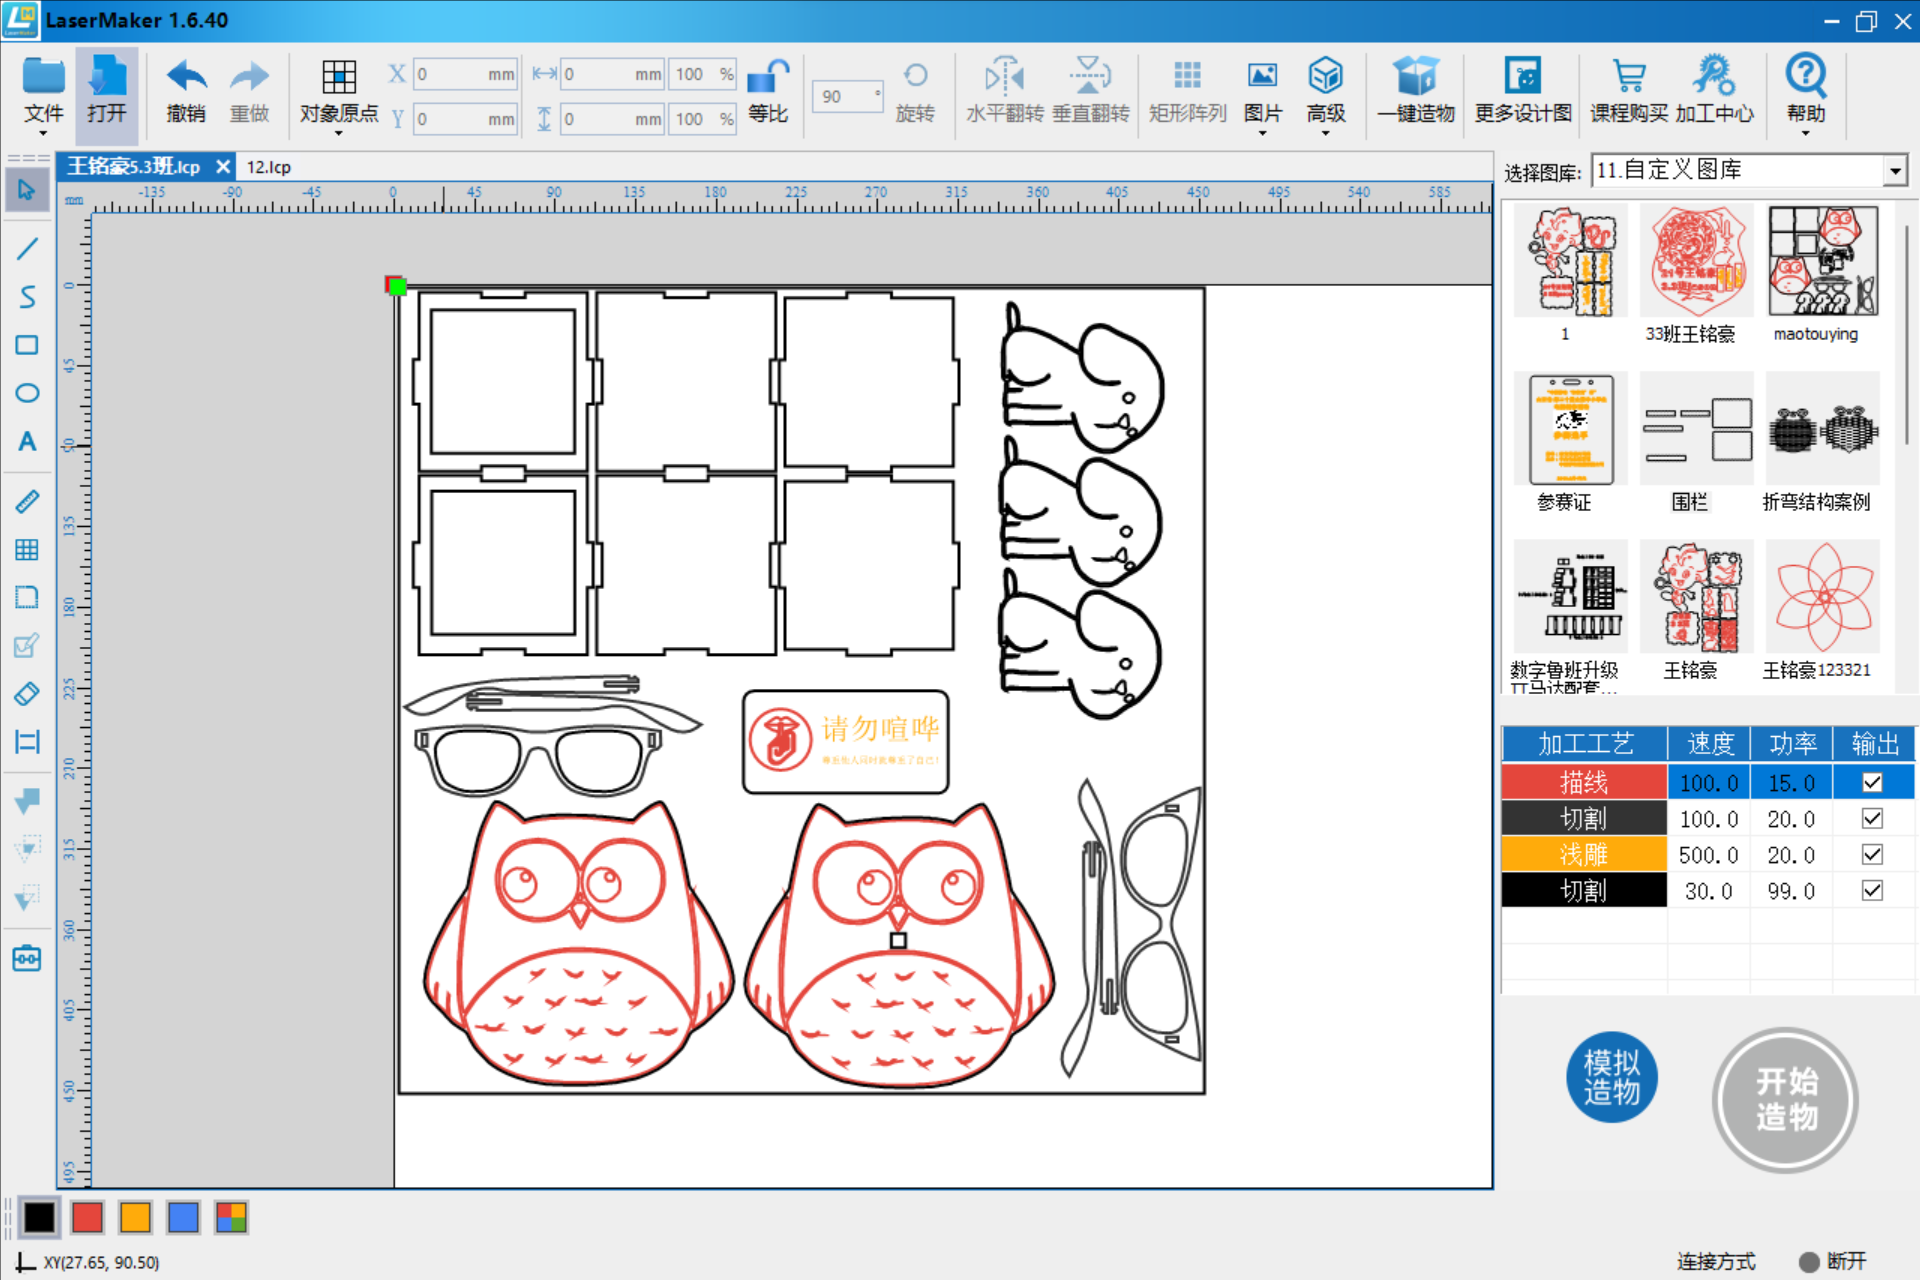Select the ellipse tool
Viewport: 1920px width, 1280px height.
point(27,393)
